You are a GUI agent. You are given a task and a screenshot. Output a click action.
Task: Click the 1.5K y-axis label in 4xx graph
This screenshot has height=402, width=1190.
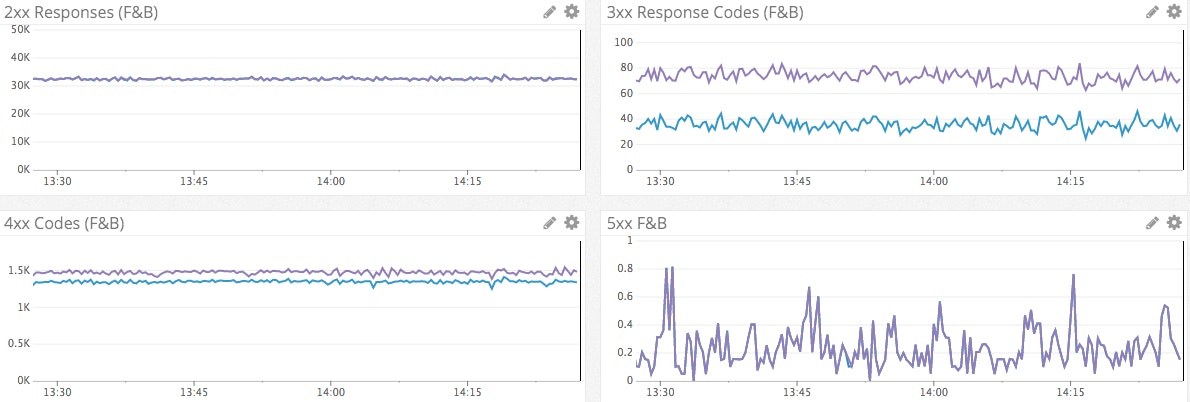[x=17, y=271]
